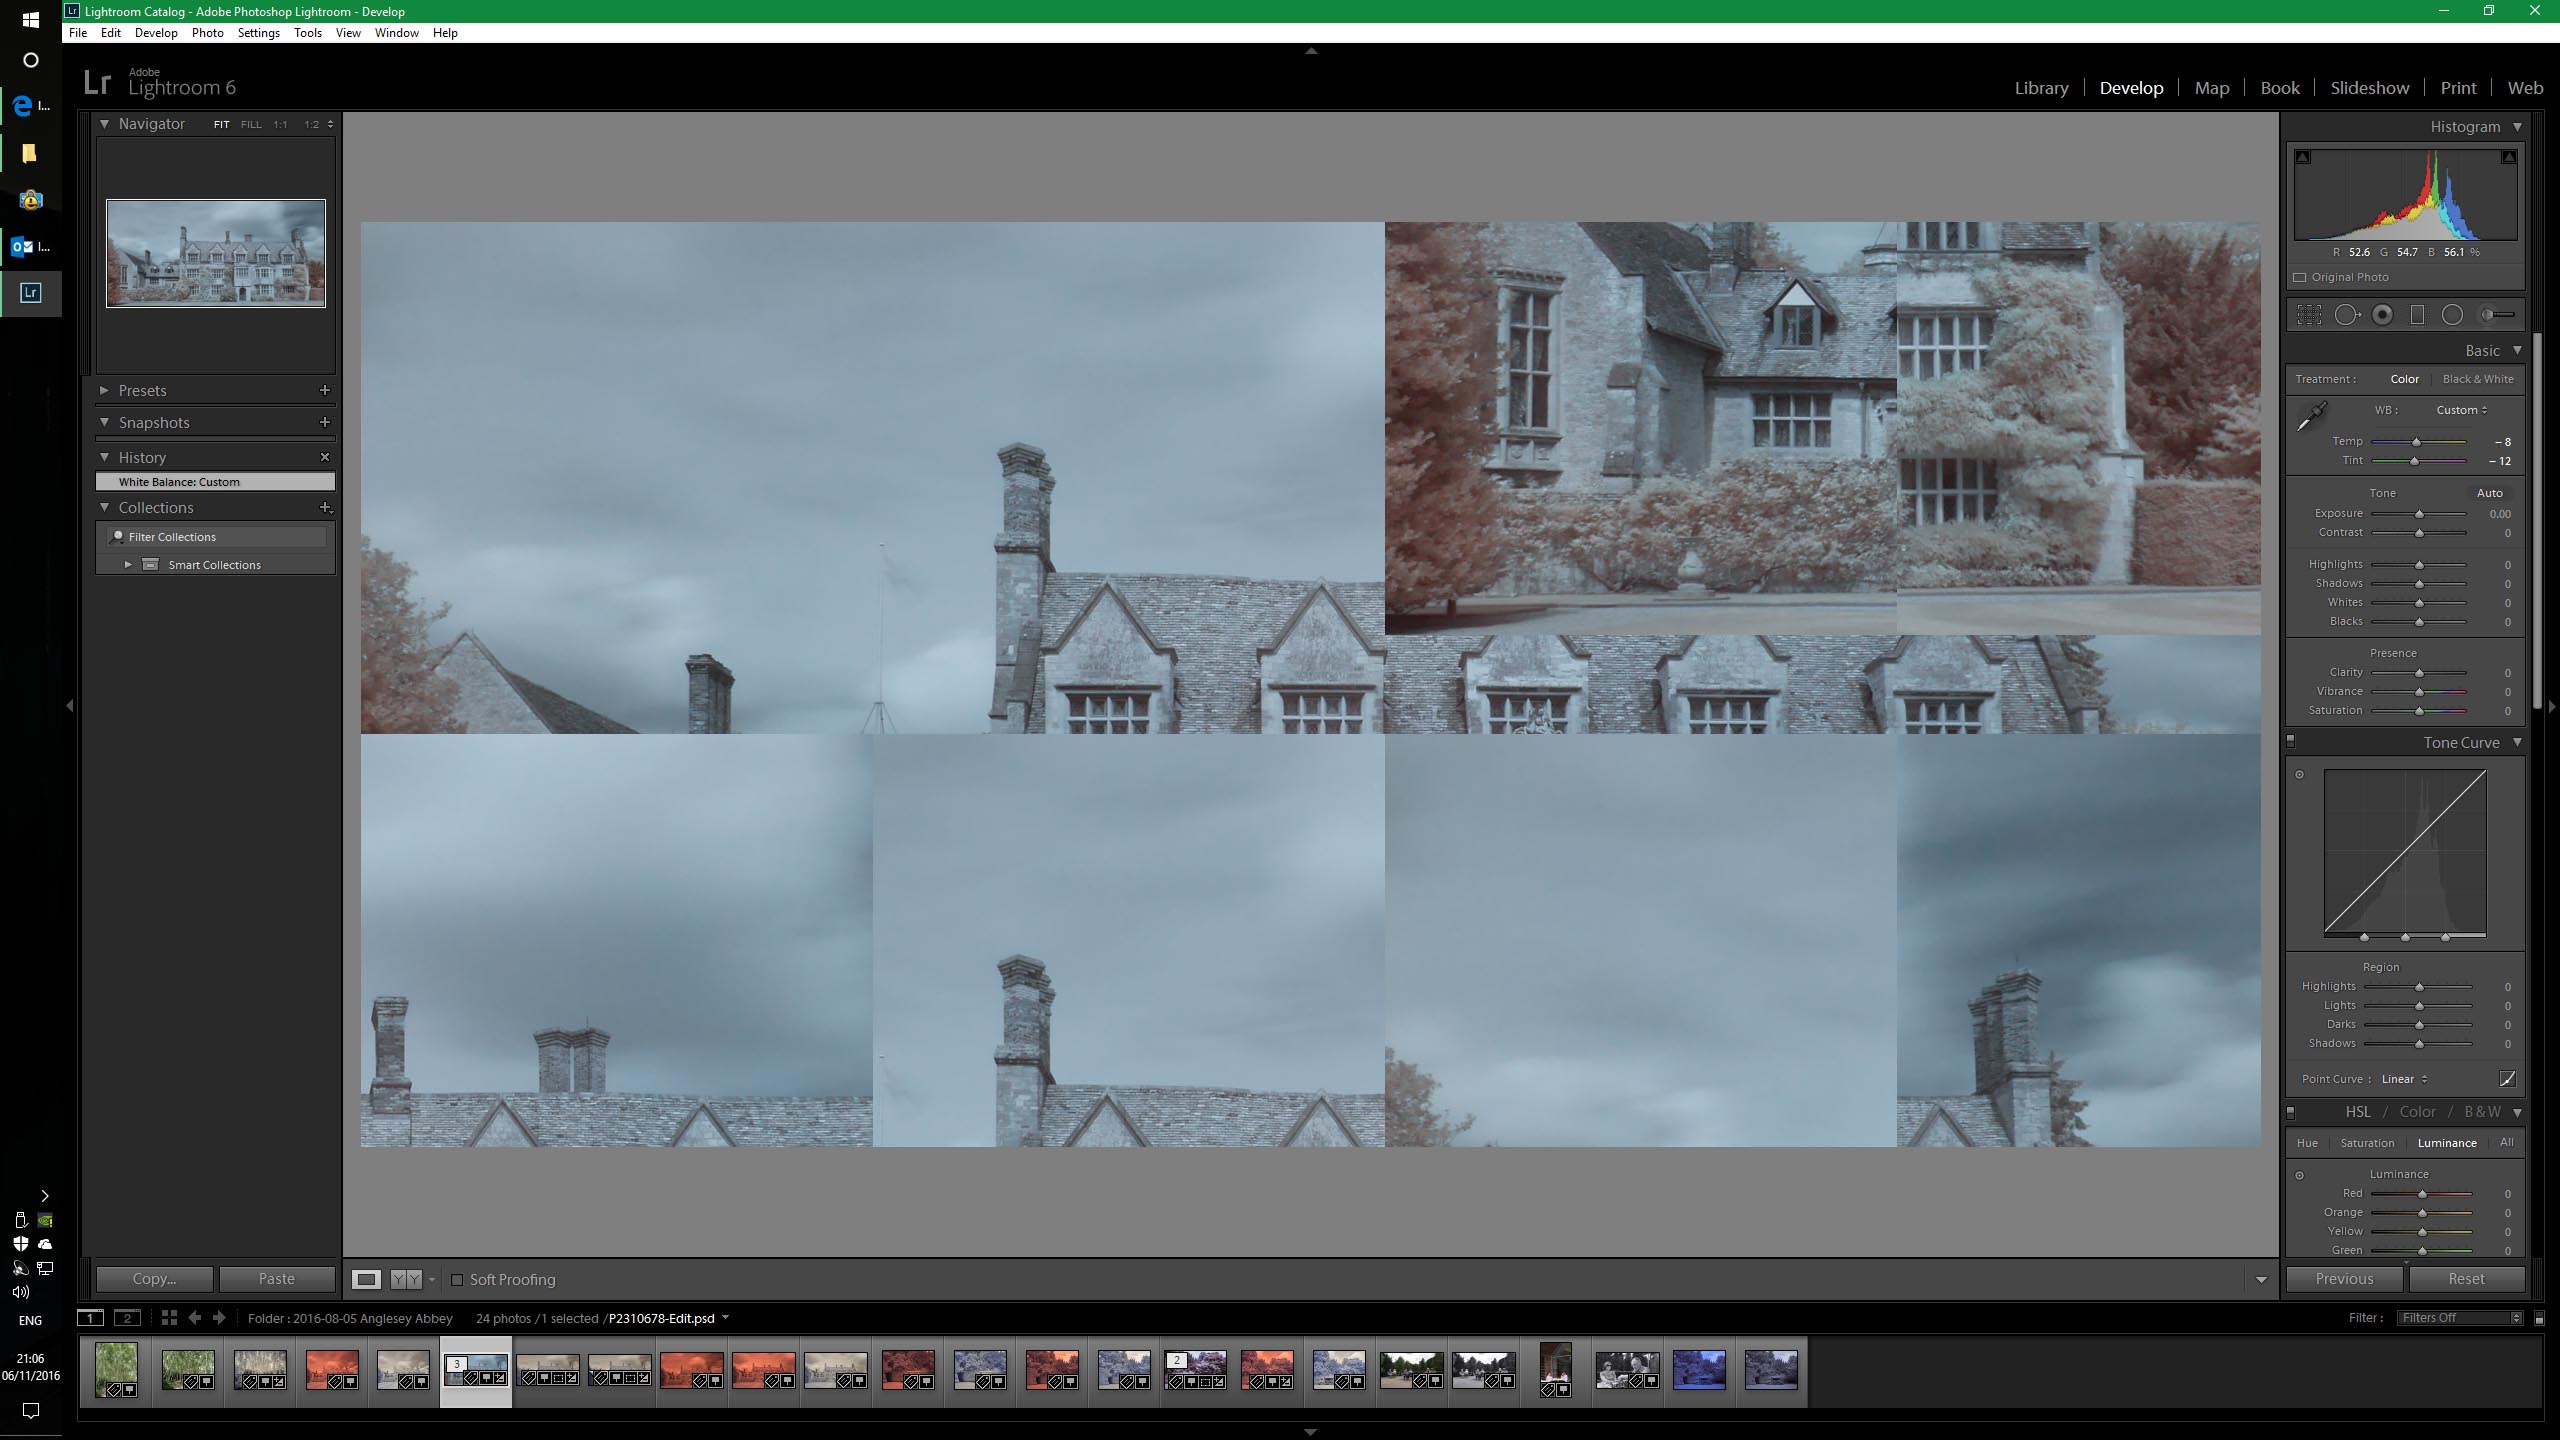Switch to grid view in filmstrip bar
This screenshot has height=1440, width=2560.
click(169, 1318)
